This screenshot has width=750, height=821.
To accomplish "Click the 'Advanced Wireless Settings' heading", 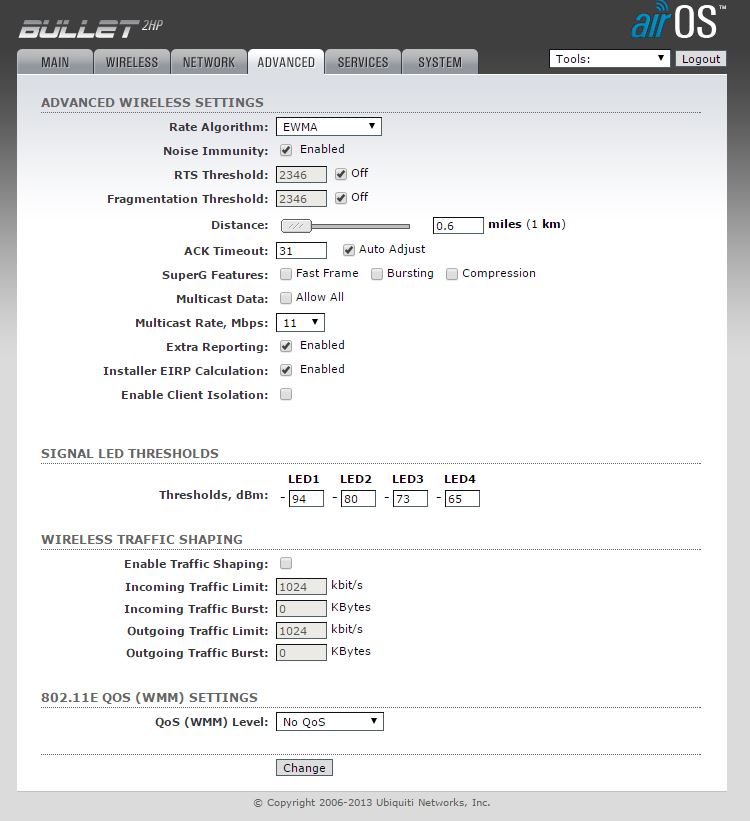I will click(152, 103).
